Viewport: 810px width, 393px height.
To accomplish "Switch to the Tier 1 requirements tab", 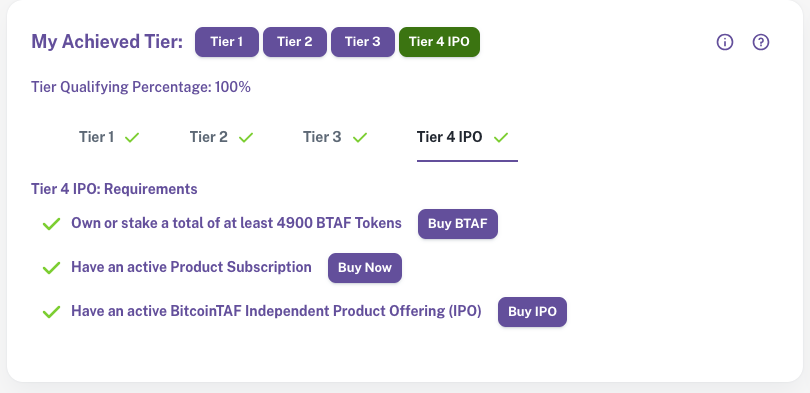I will pyautogui.click(x=110, y=137).
